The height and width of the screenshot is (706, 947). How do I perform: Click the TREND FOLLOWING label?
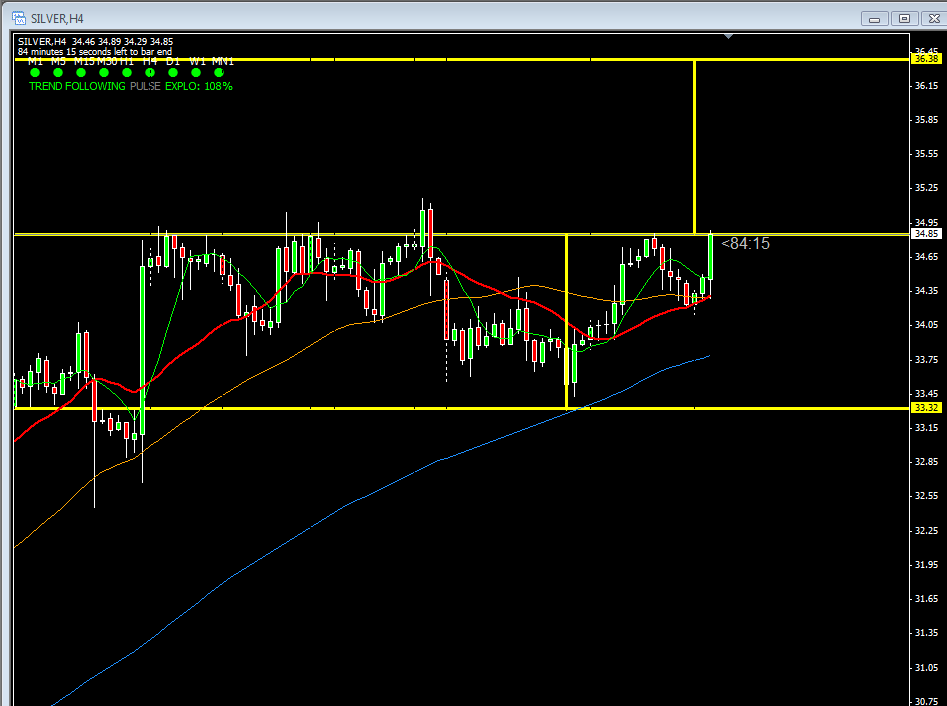coord(78,87)
